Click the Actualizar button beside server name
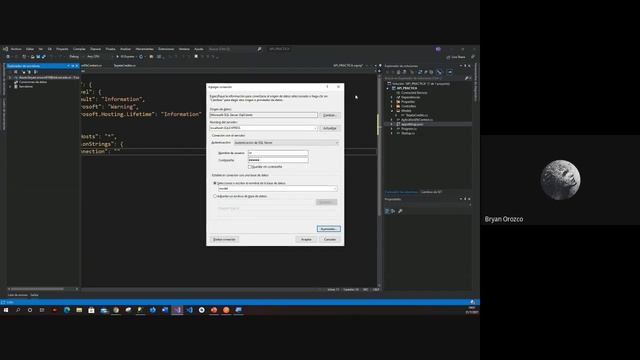 click(329, 128)
